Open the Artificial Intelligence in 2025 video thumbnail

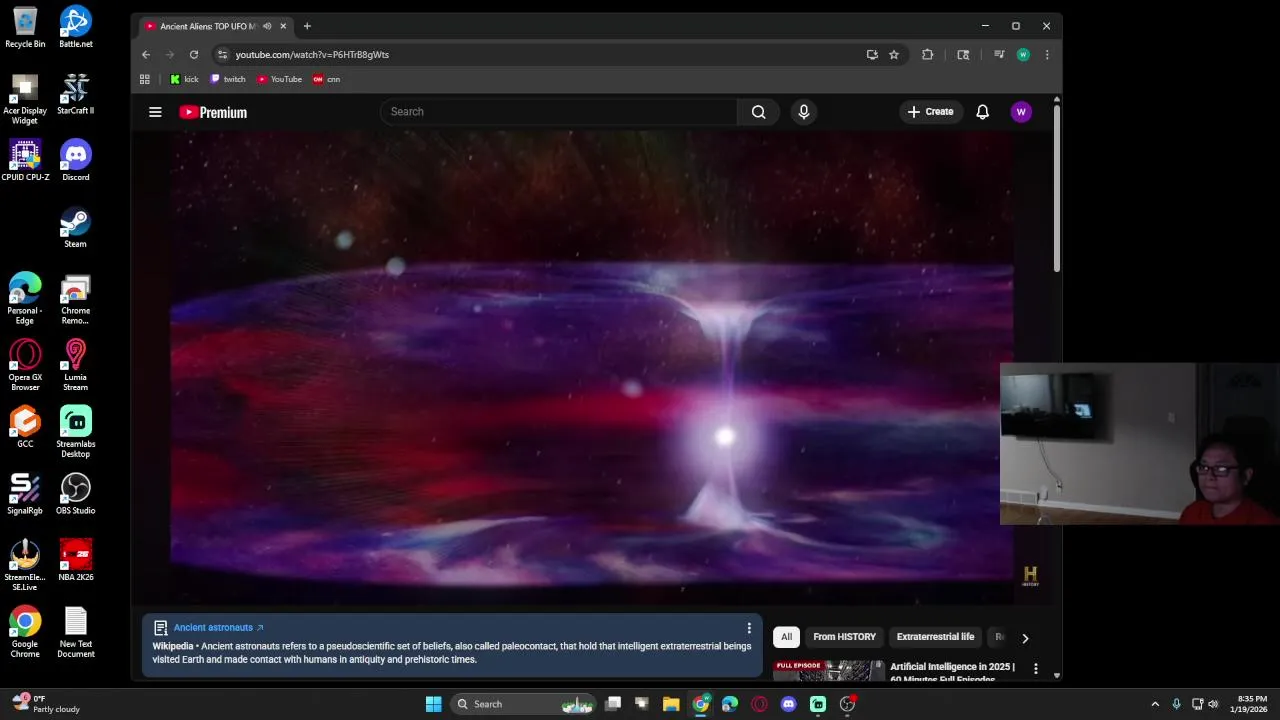(x=829, y=671)
